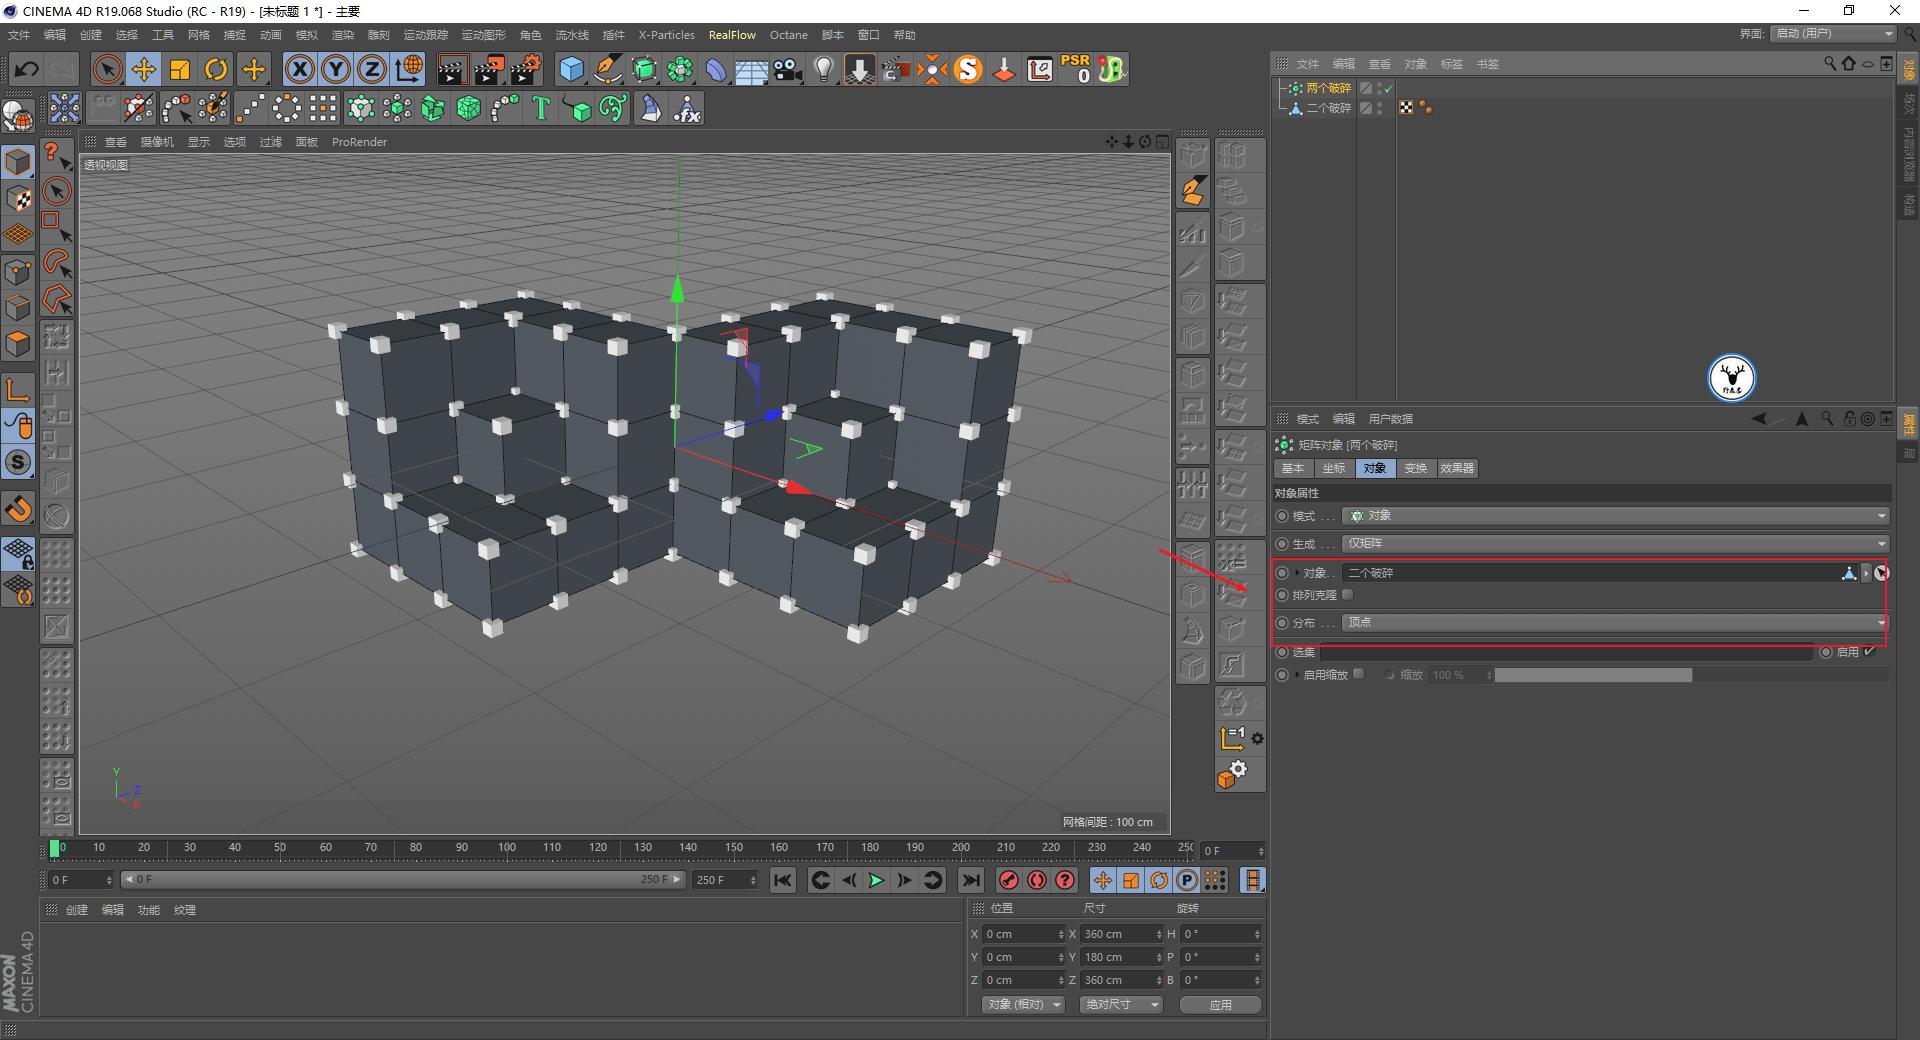
Task: Switch to the 坐标 tab in attributes
Action: point(1333,468)
